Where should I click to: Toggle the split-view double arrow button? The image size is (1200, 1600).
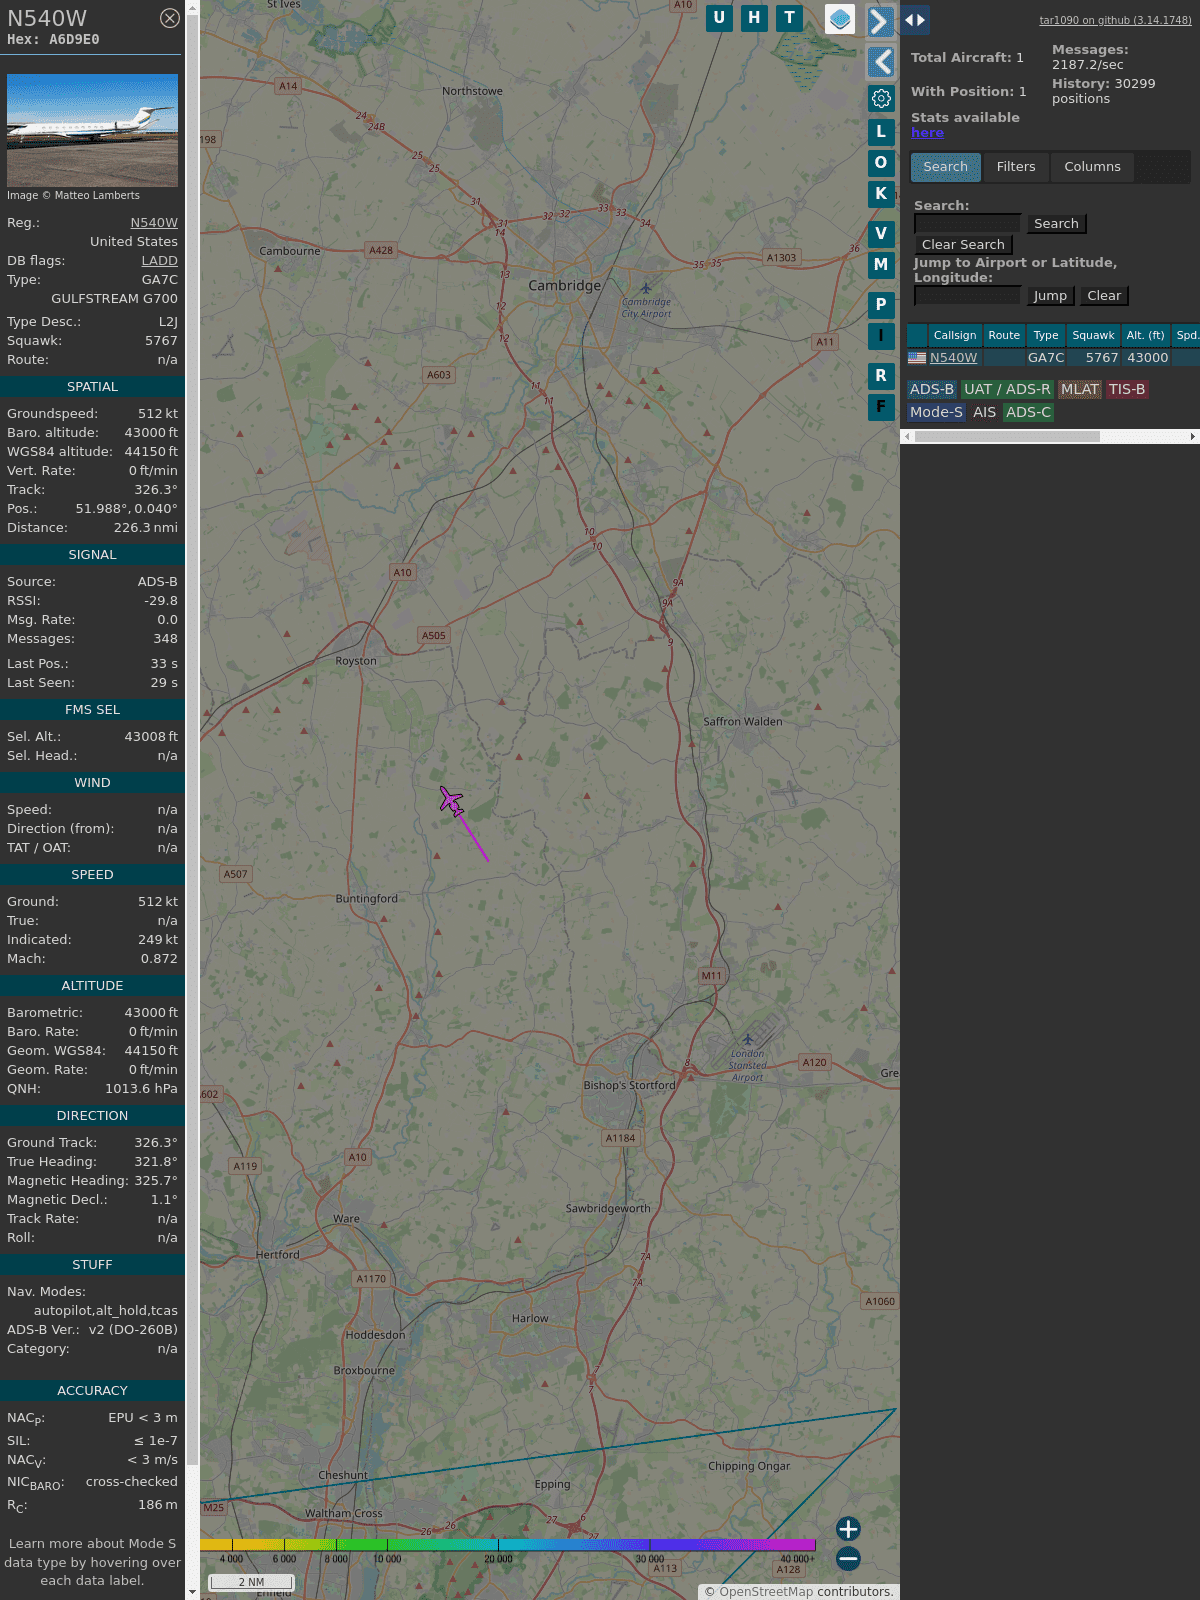[x=915, y=19]
